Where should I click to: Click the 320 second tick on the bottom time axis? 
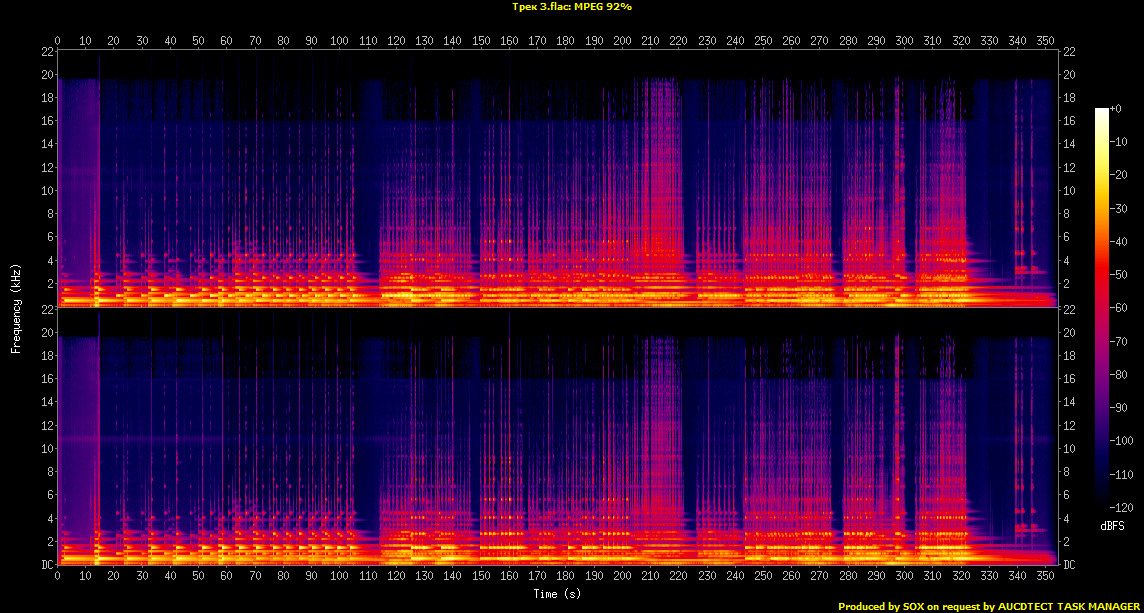click(x=962, y=576)
